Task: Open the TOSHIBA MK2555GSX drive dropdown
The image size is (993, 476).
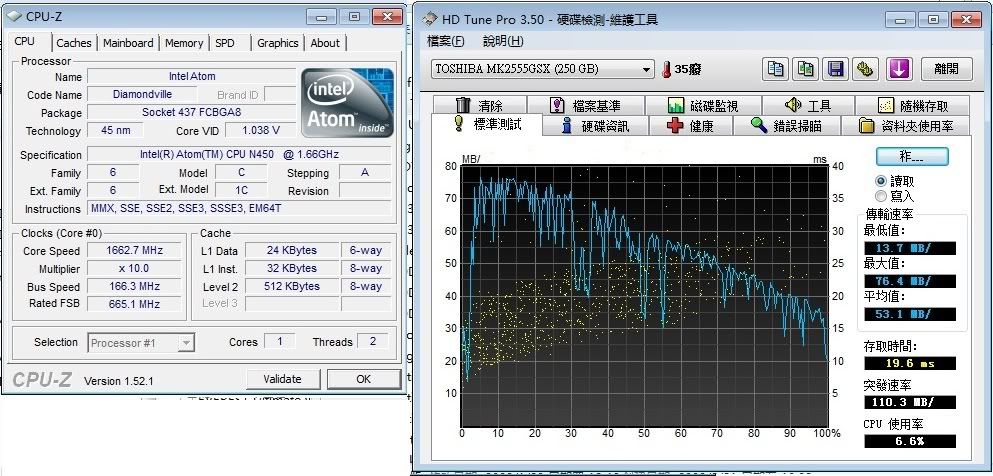Action: [543, 70]
